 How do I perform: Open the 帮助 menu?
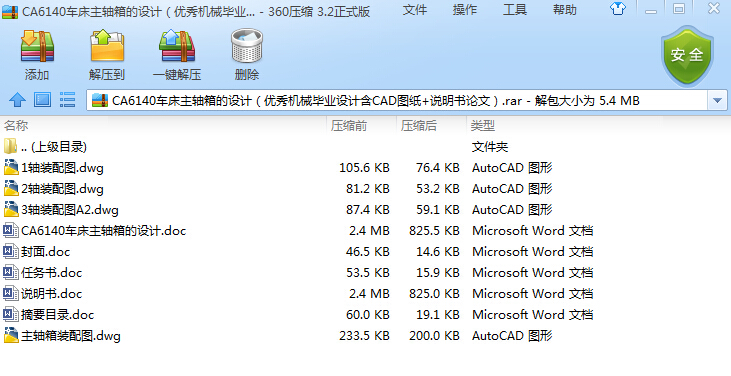(x=565, y=9)
